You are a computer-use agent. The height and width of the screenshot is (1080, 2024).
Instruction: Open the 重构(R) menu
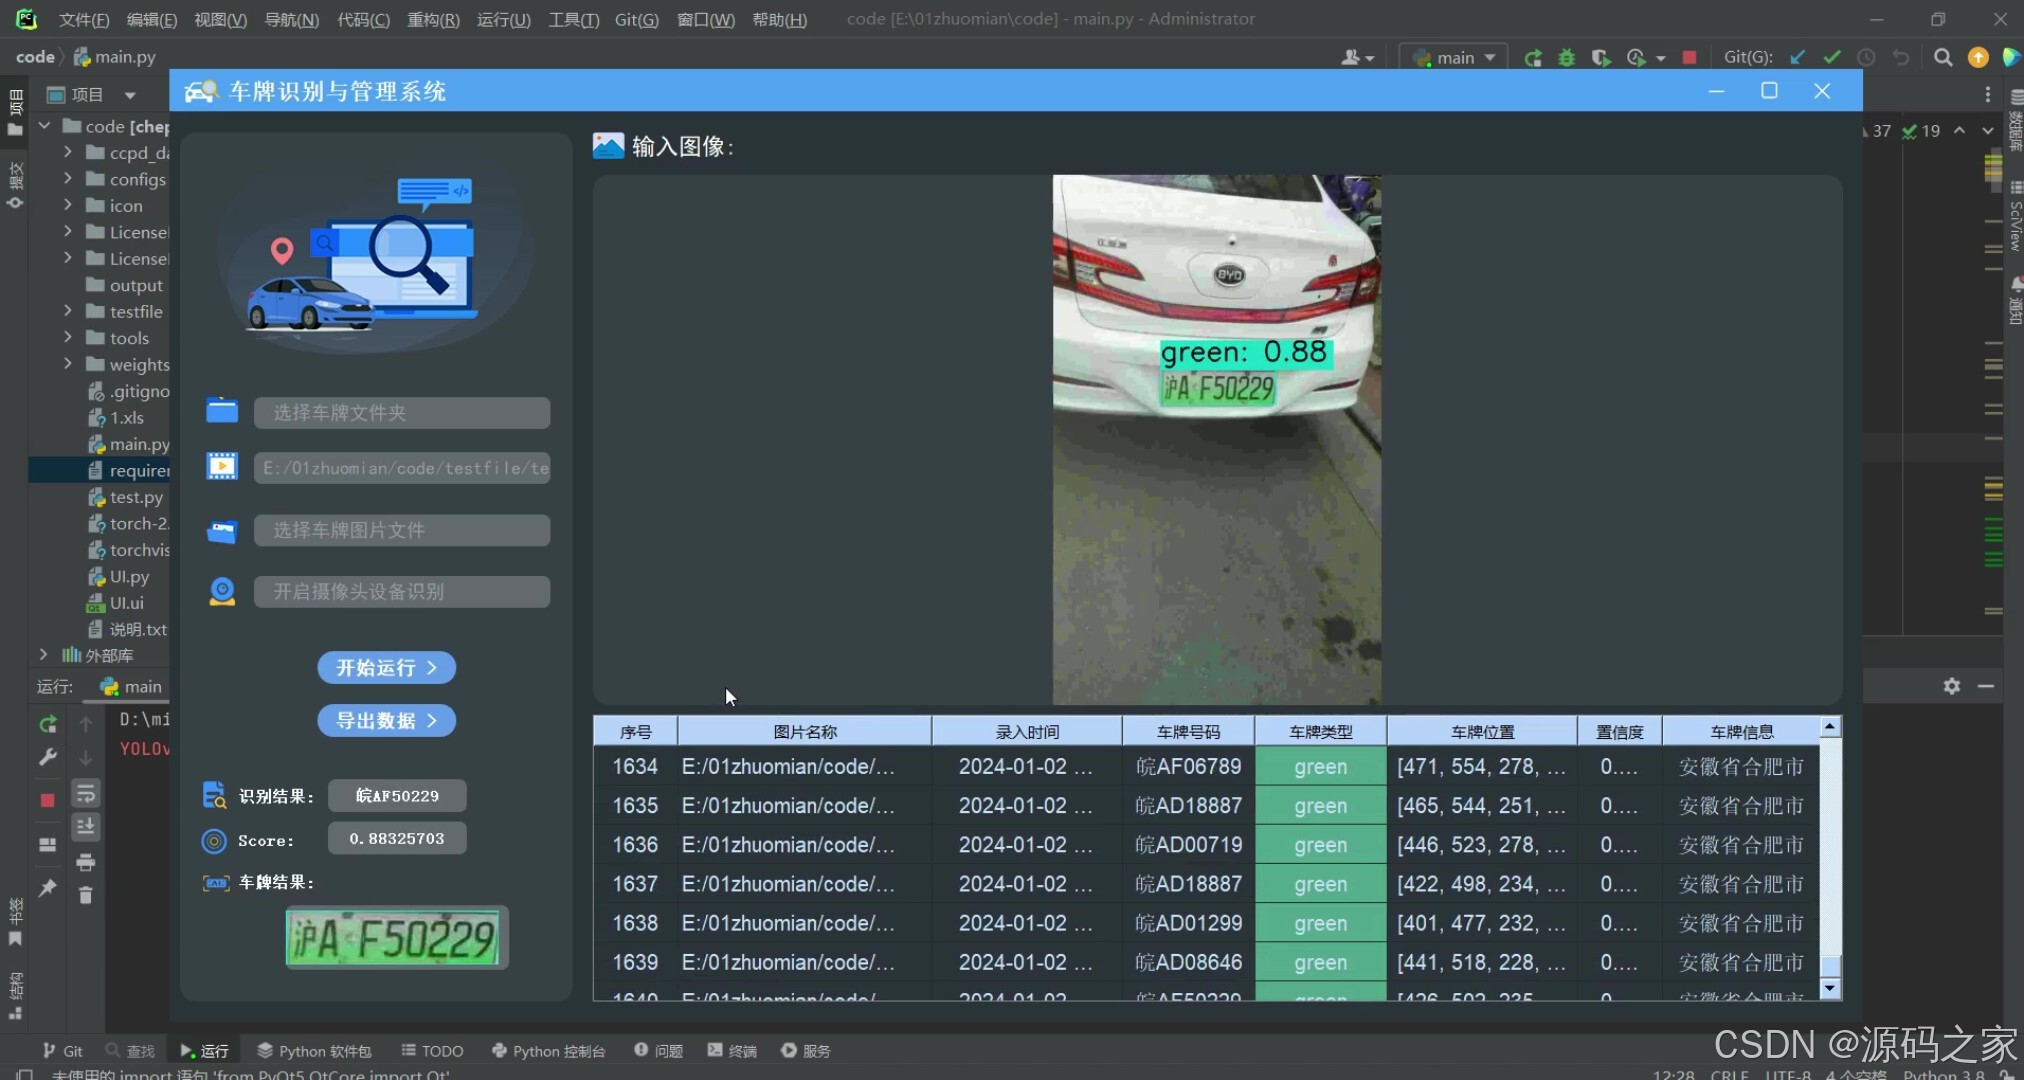click(x=433, y=19)
